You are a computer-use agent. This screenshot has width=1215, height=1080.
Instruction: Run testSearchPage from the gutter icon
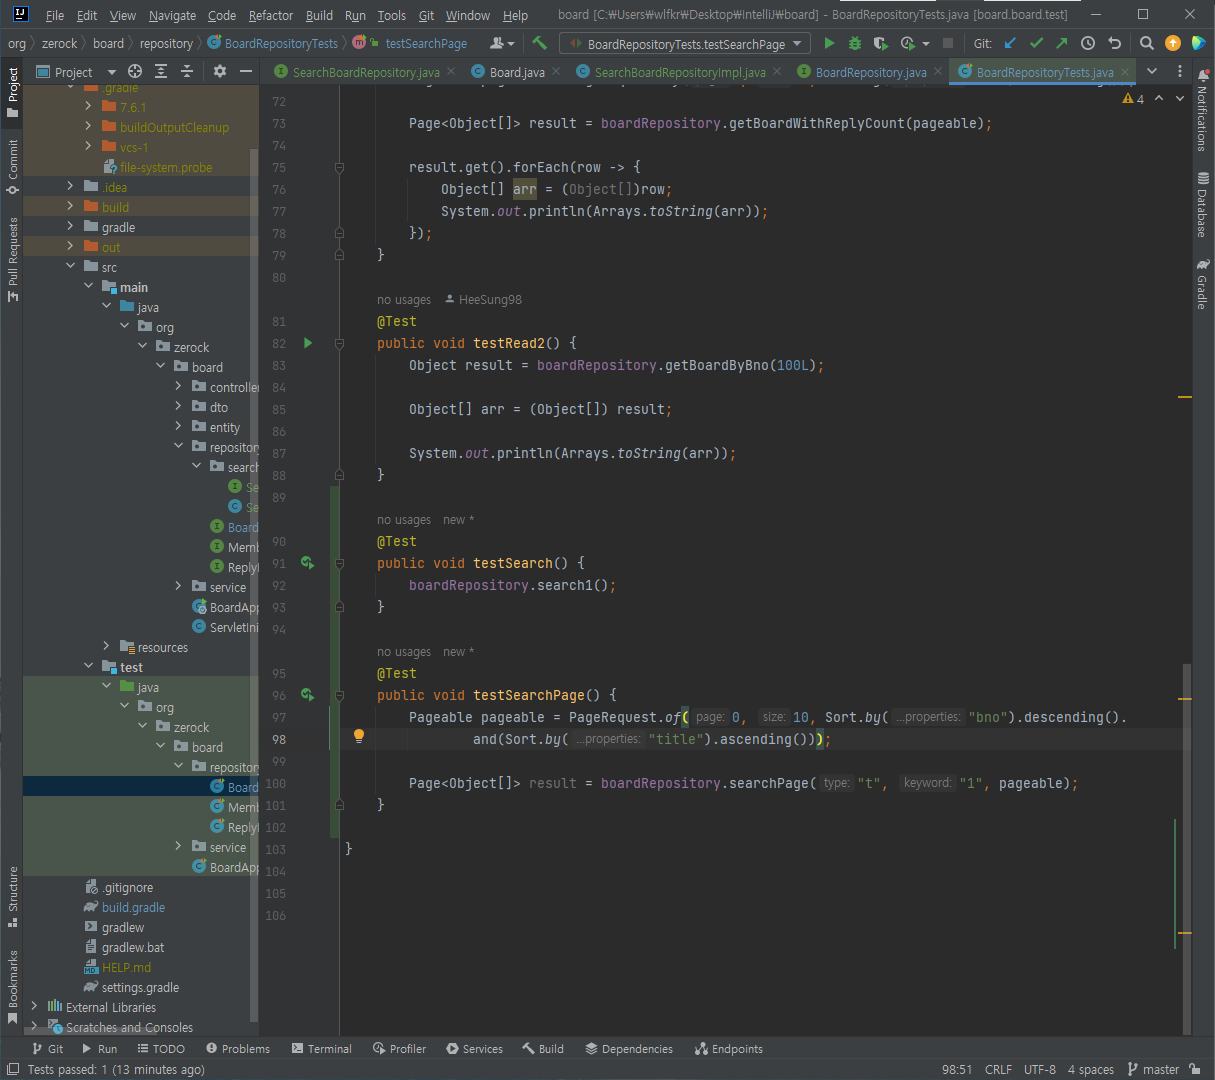point(308,695)
